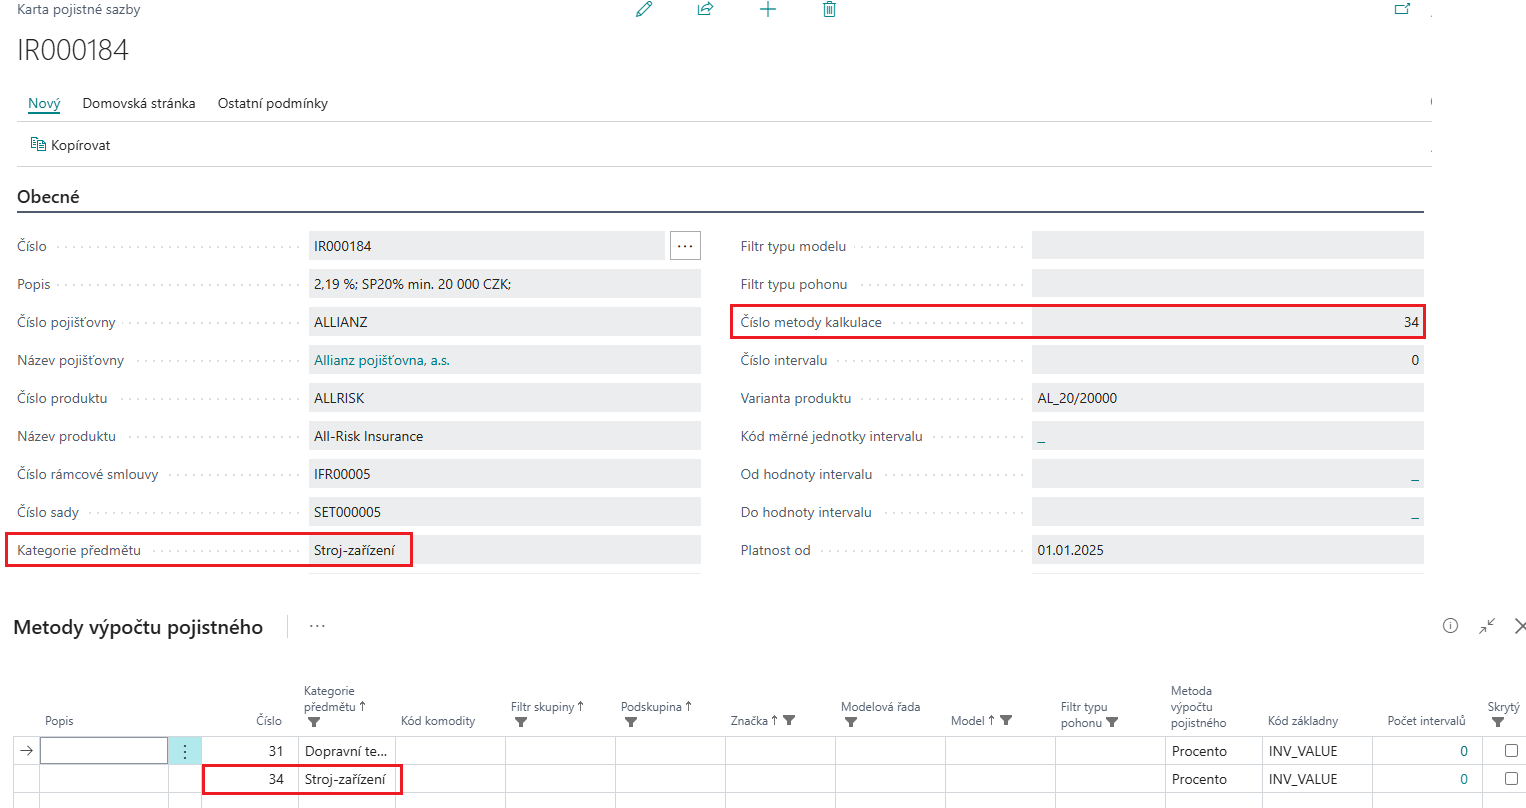This screenshot has height=808, width=1526.
Task: Tick Skrytý checkbox for row 34
Action: click(1511, 778)
